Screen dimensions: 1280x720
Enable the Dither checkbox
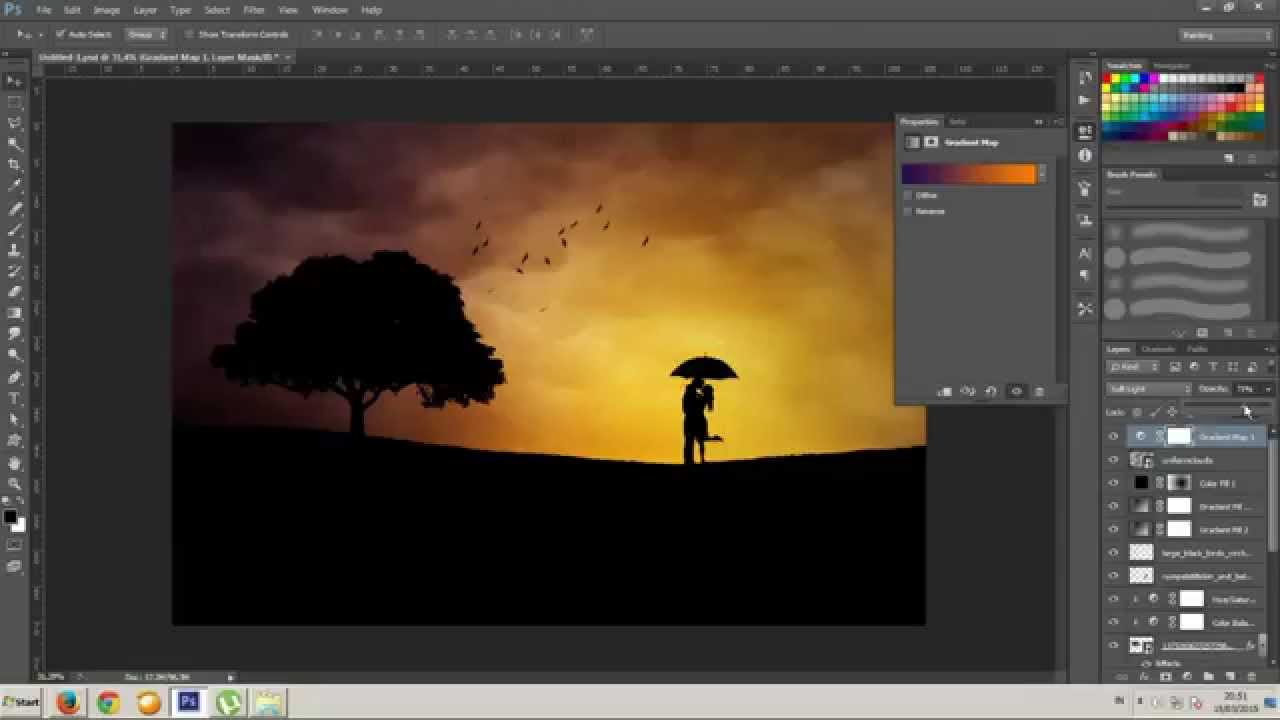(x=908, y=196)
